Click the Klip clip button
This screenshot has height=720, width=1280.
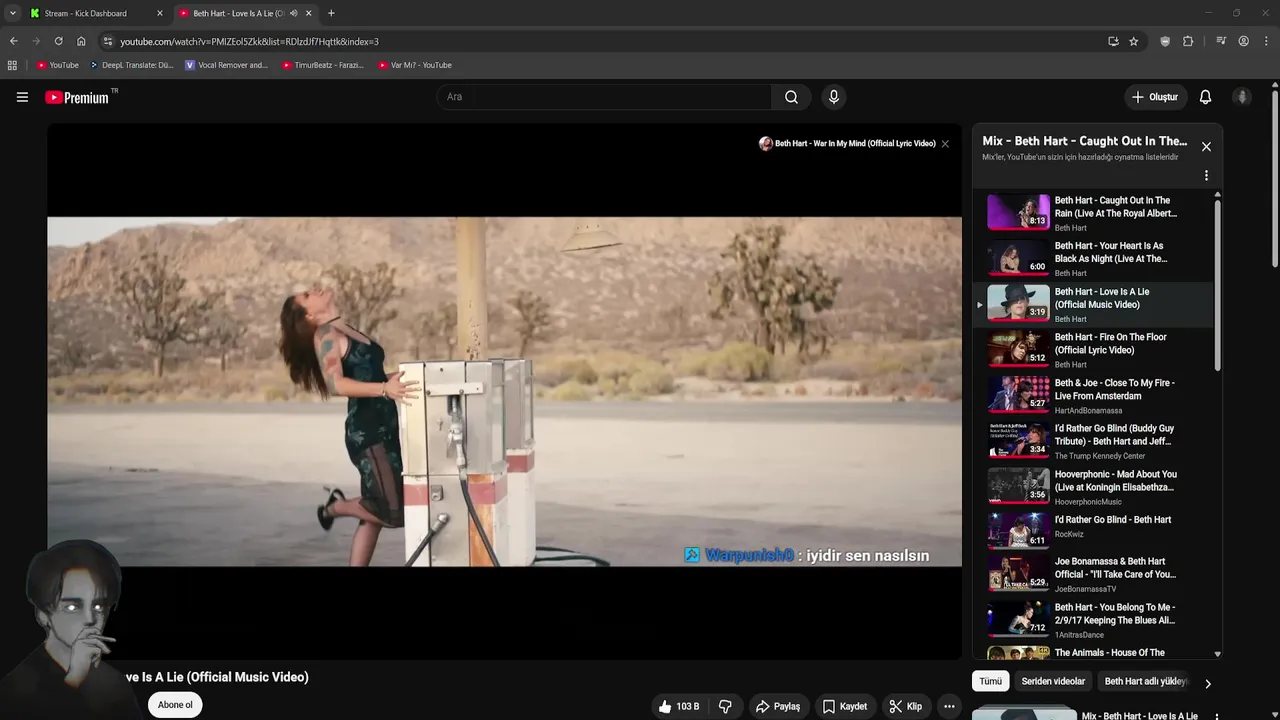tap(905, 706)
